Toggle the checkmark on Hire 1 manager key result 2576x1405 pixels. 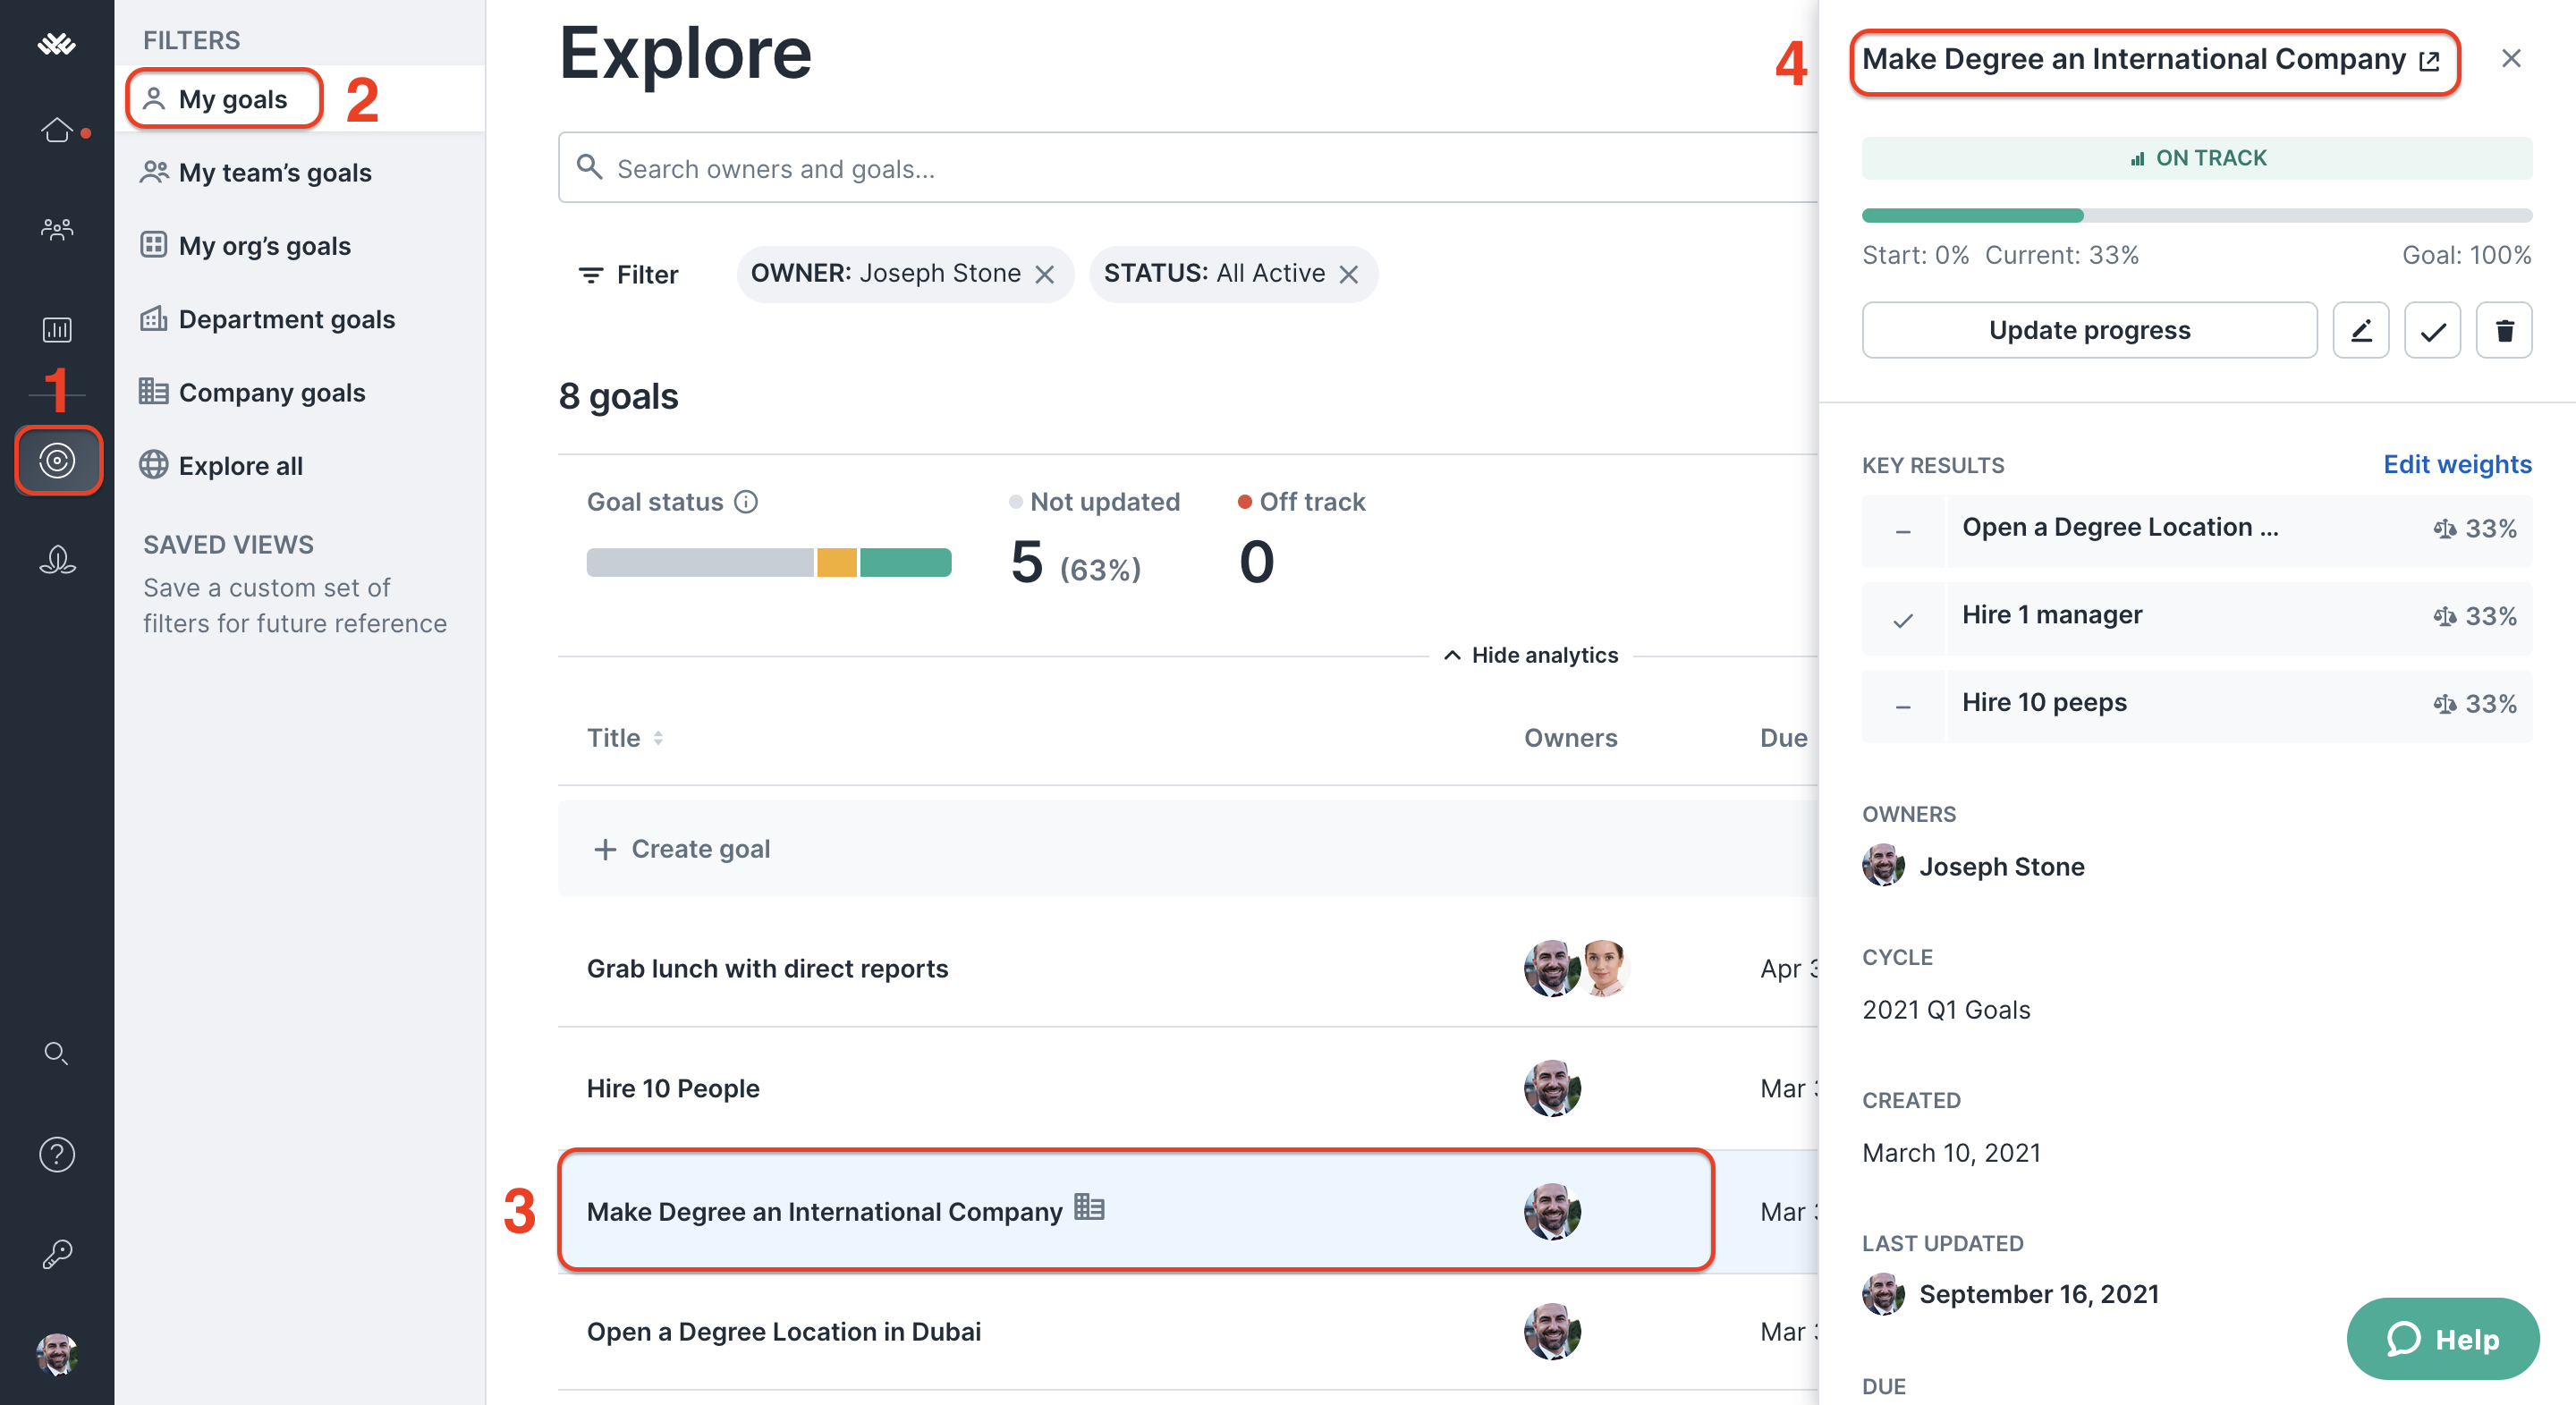pos(1903,619)
